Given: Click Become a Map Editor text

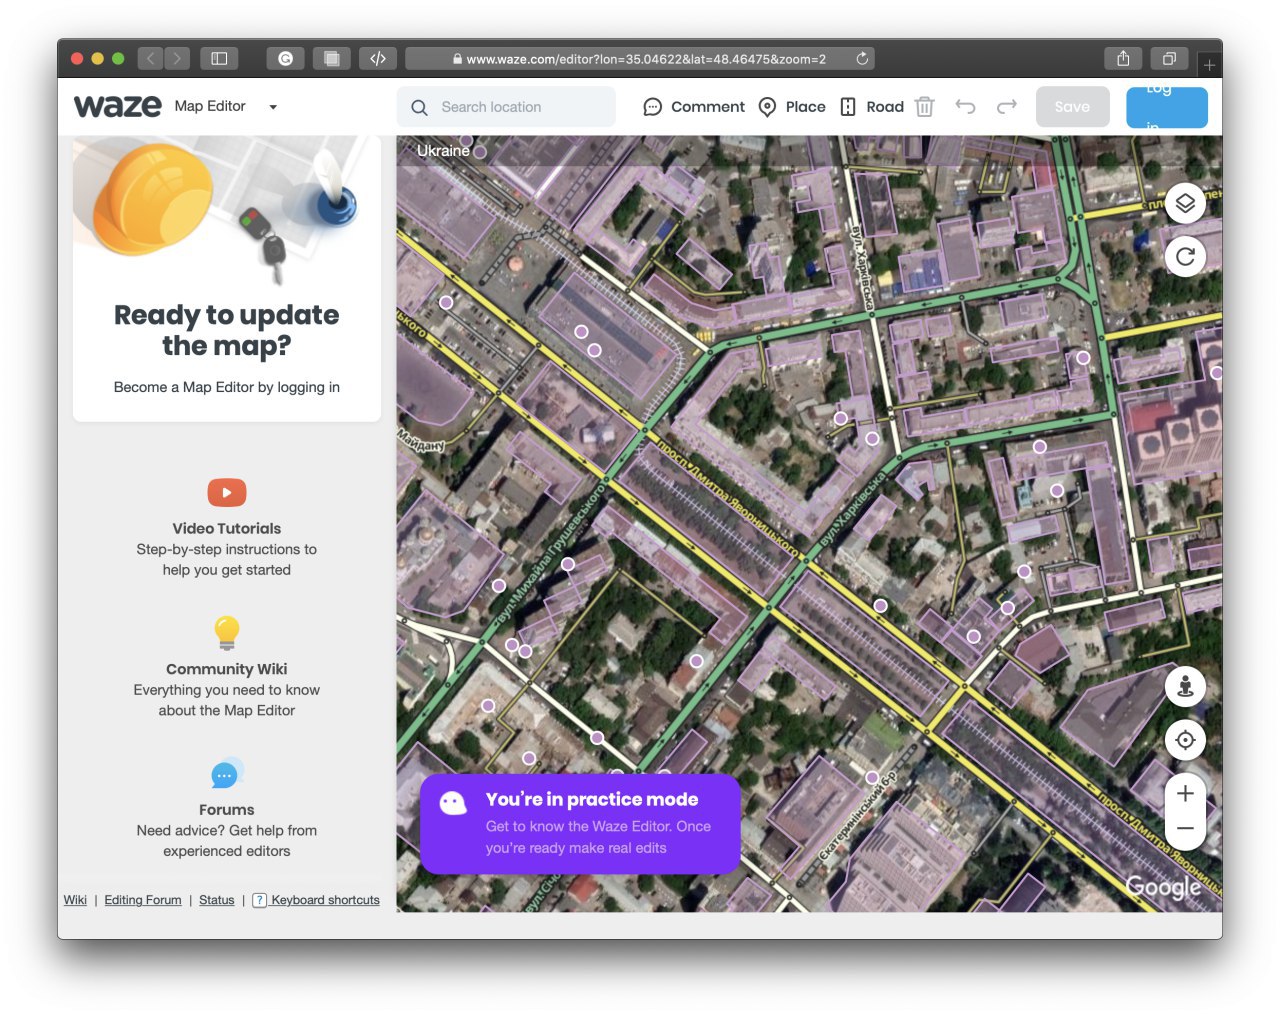Looking at the screenshot, I should click(x=227, y=387).
